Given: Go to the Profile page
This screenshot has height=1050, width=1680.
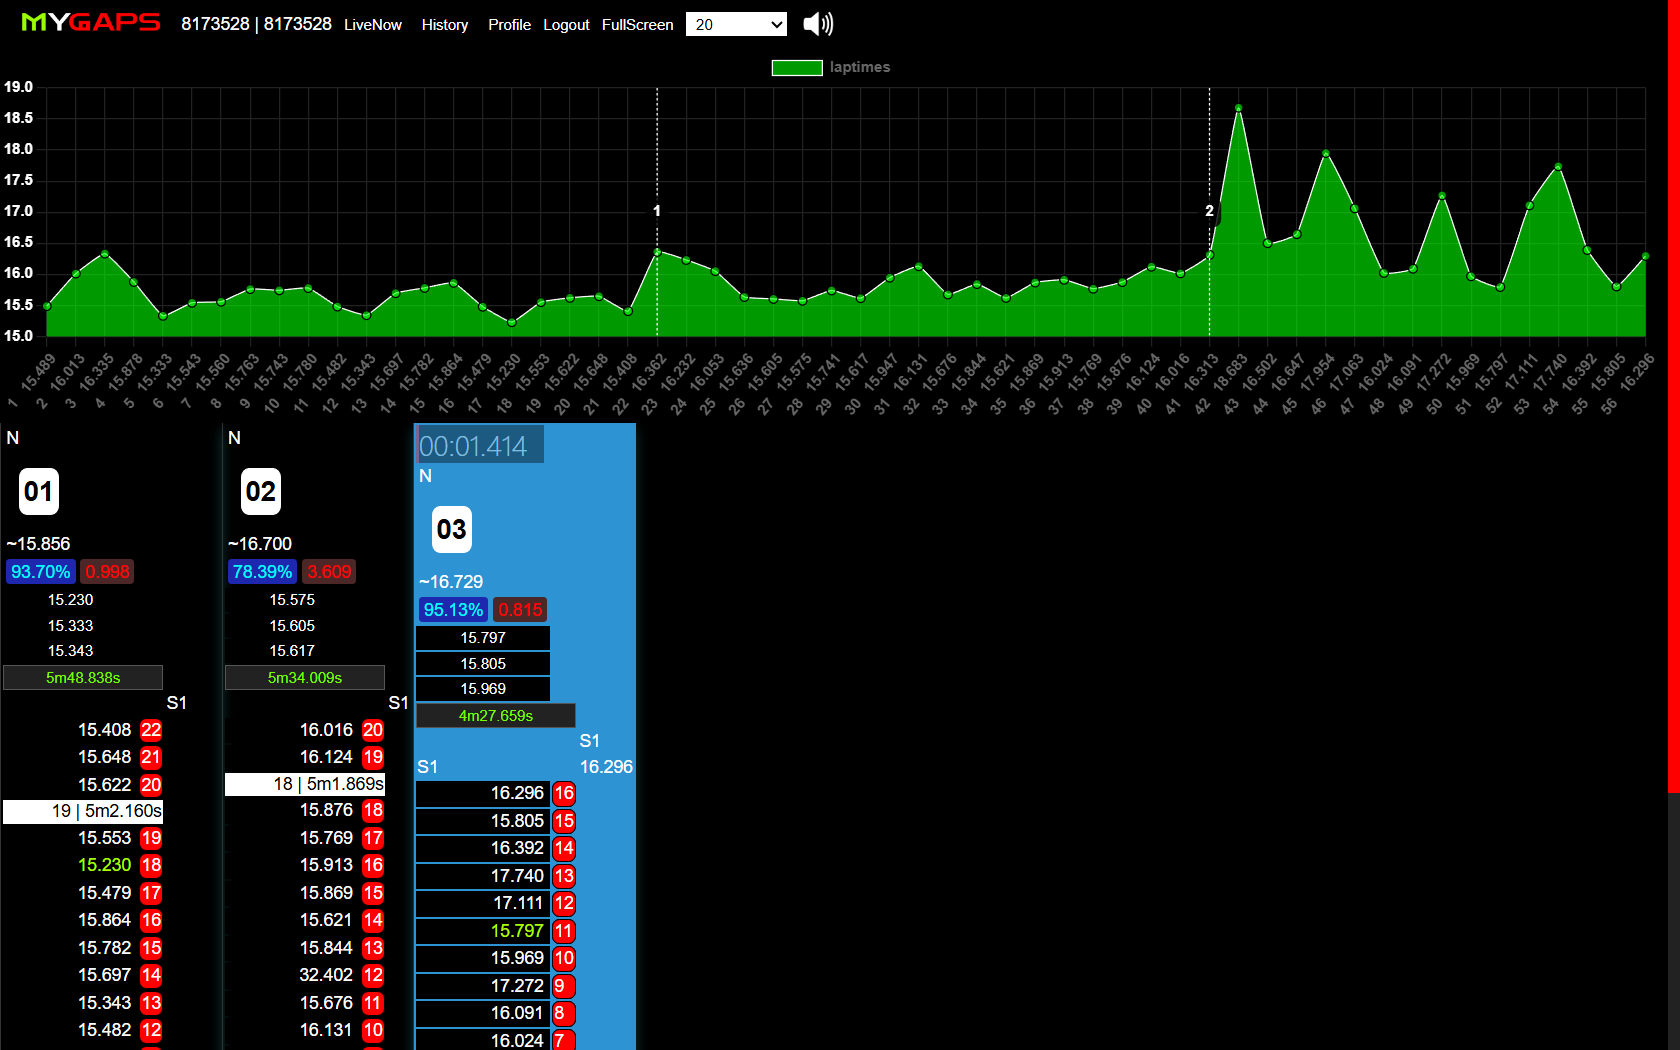Looking at the screenshot, I should tap(509, 25).
